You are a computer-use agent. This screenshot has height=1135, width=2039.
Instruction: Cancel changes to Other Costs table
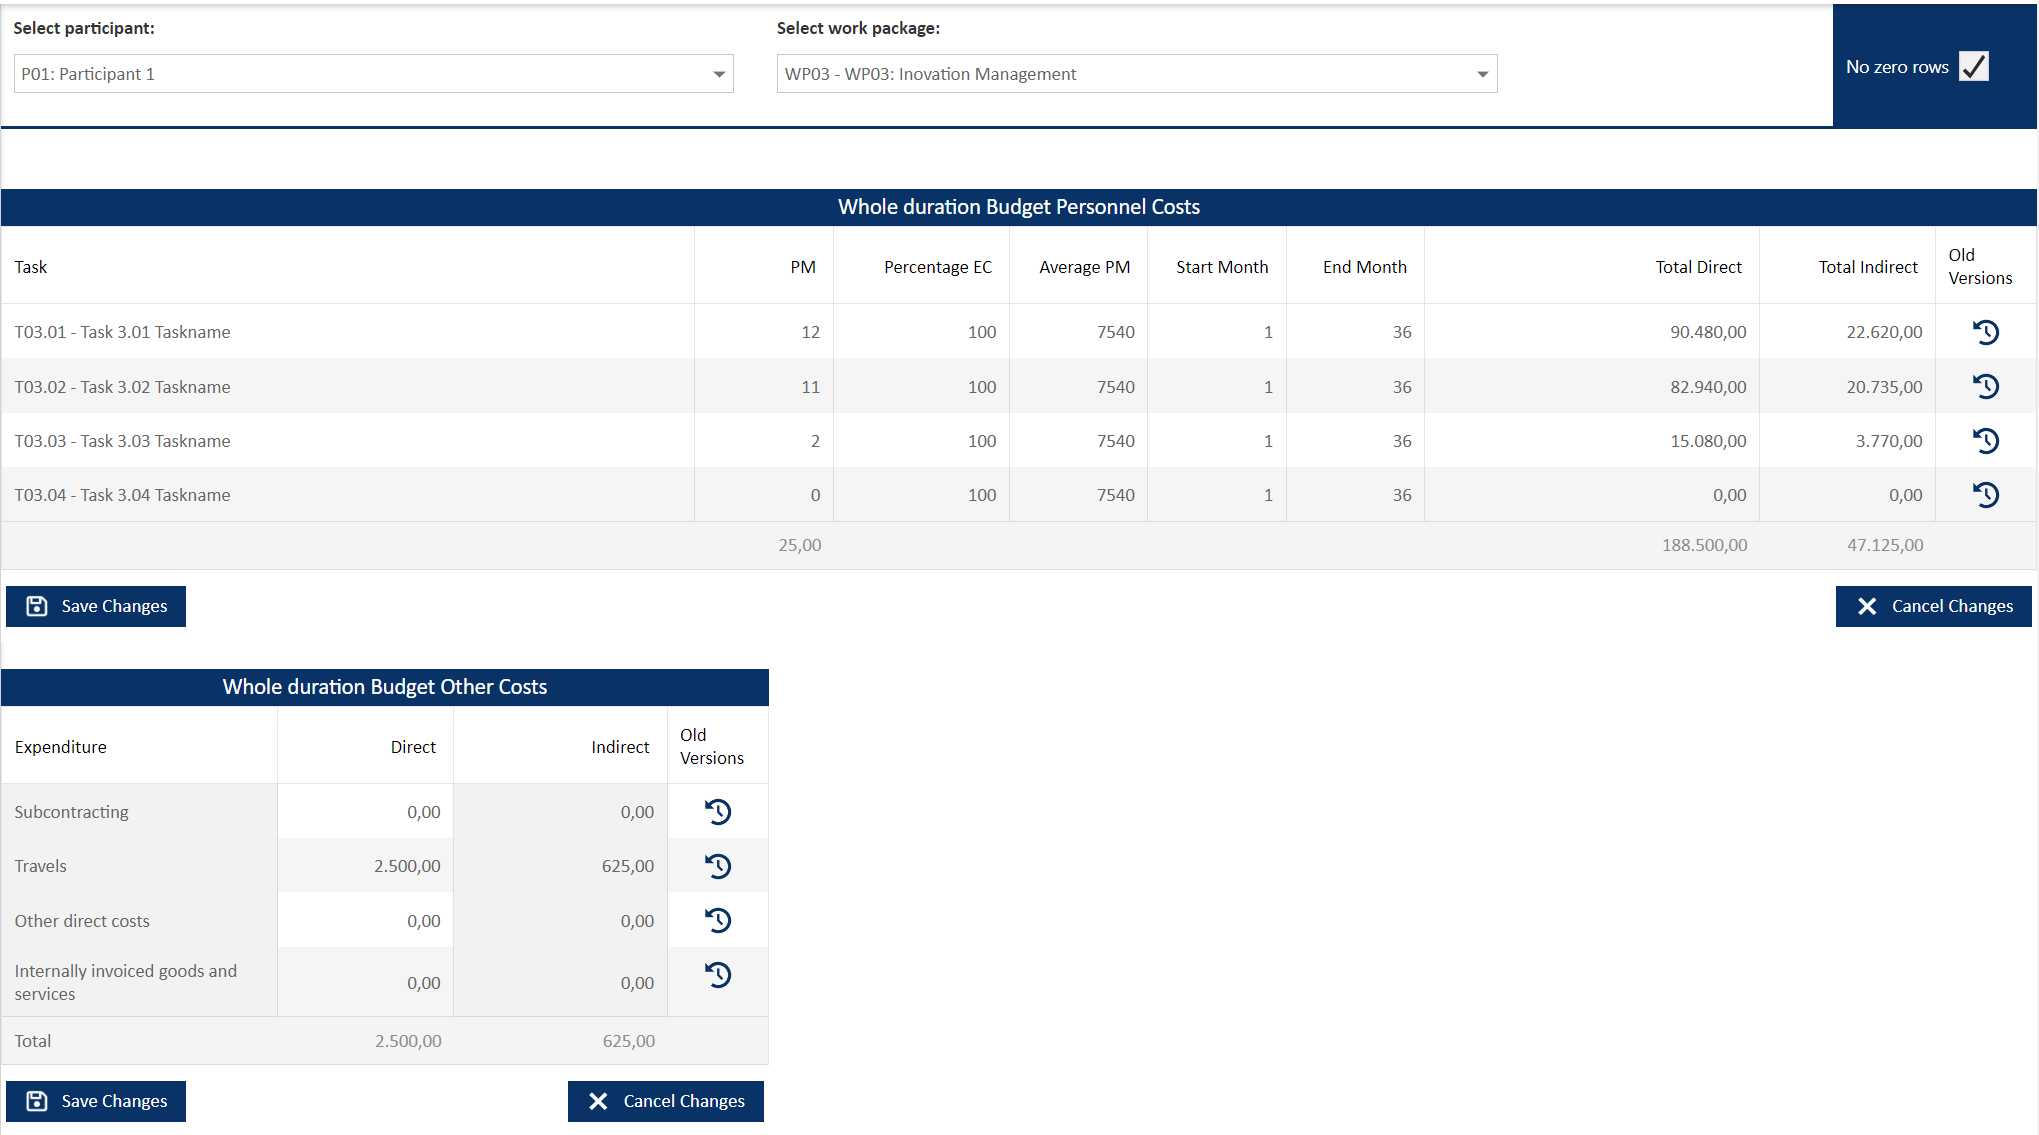coord(665,1101)
